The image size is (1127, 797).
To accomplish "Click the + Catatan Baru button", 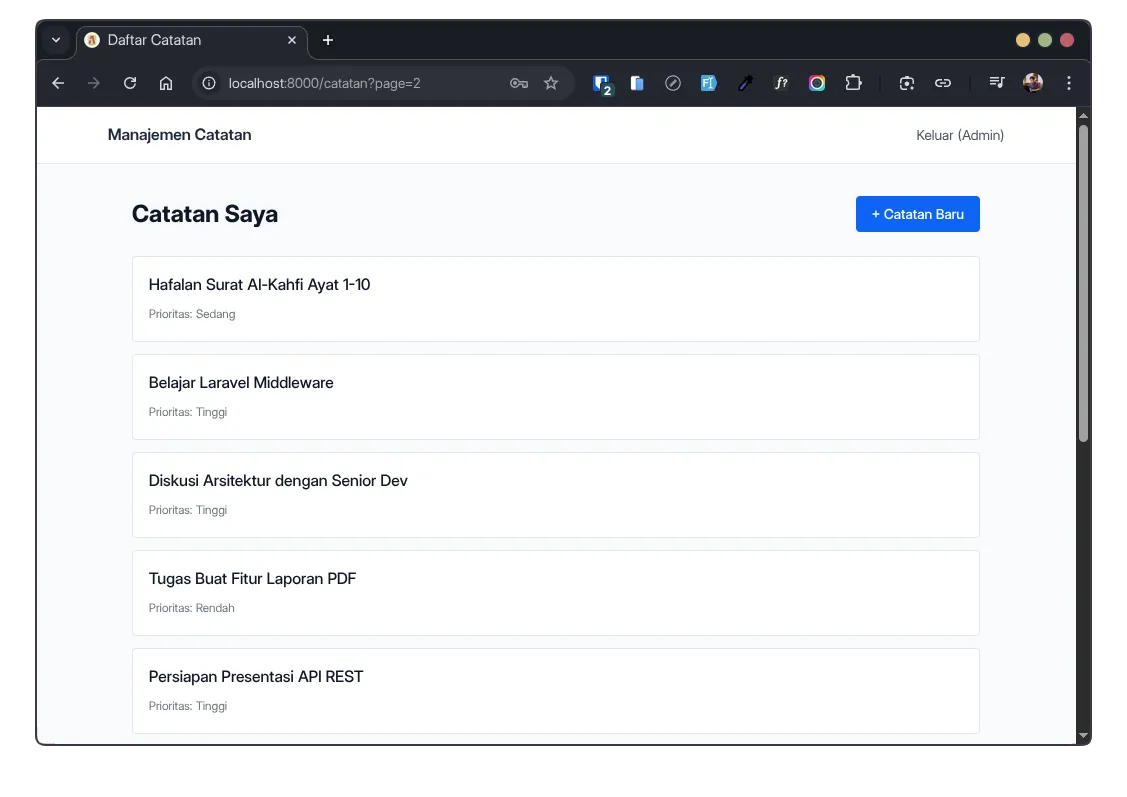I will pyautogui.click(x=917, y=214).
